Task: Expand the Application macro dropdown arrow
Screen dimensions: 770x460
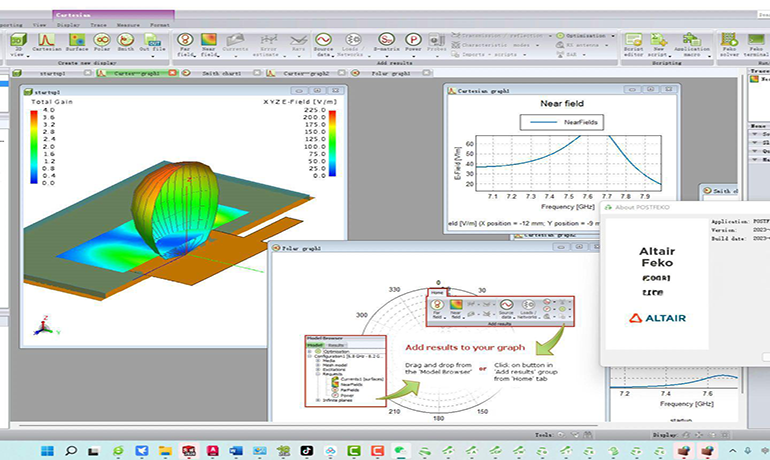Action: pos(710,55)
